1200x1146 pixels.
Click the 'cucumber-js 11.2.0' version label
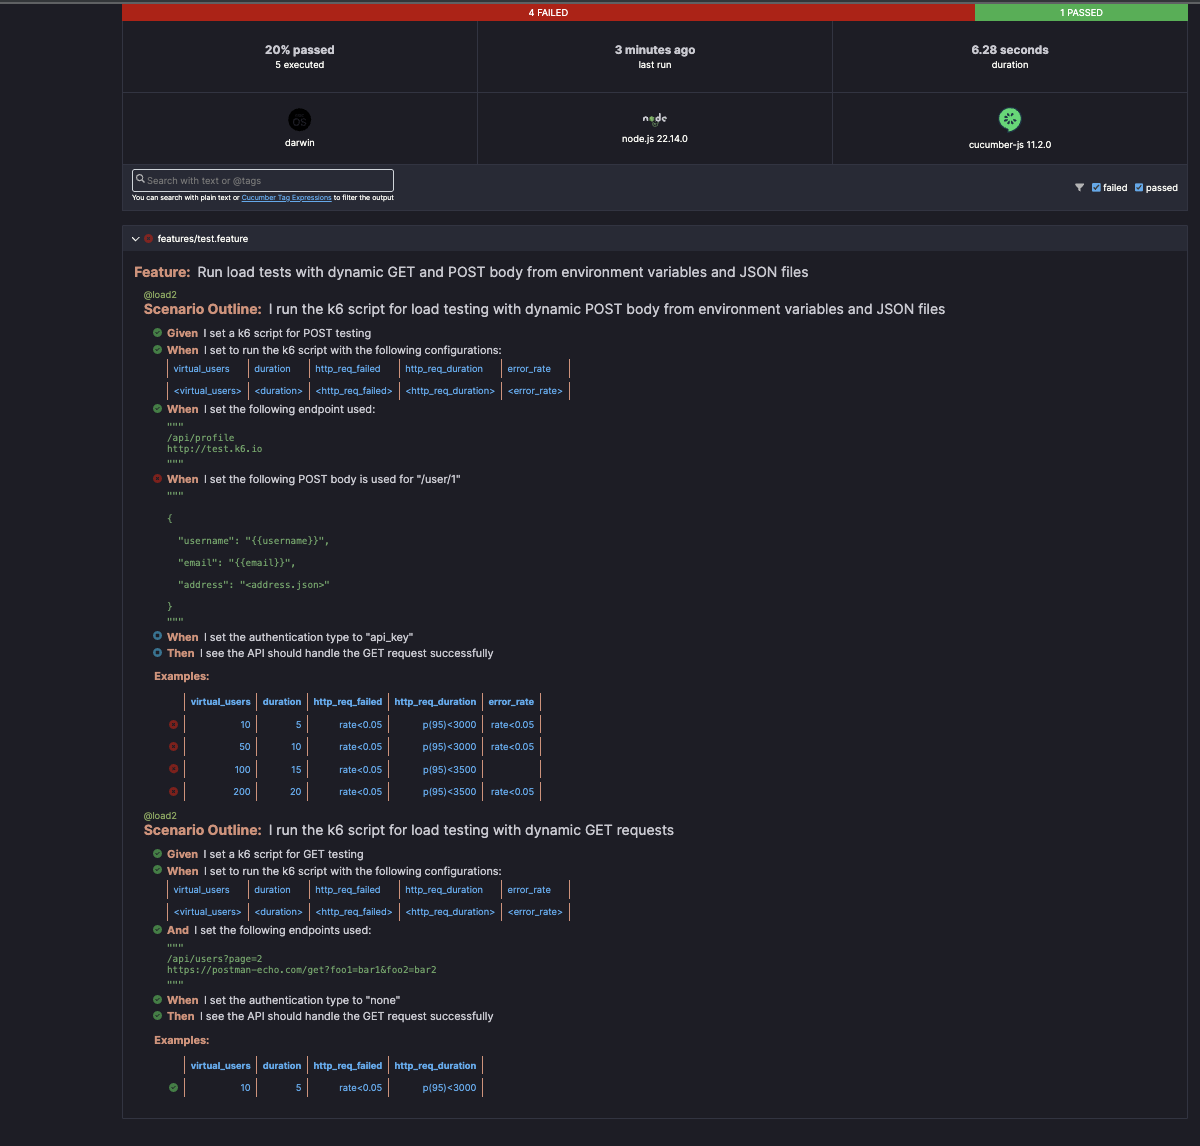(x=1010, y=145)
